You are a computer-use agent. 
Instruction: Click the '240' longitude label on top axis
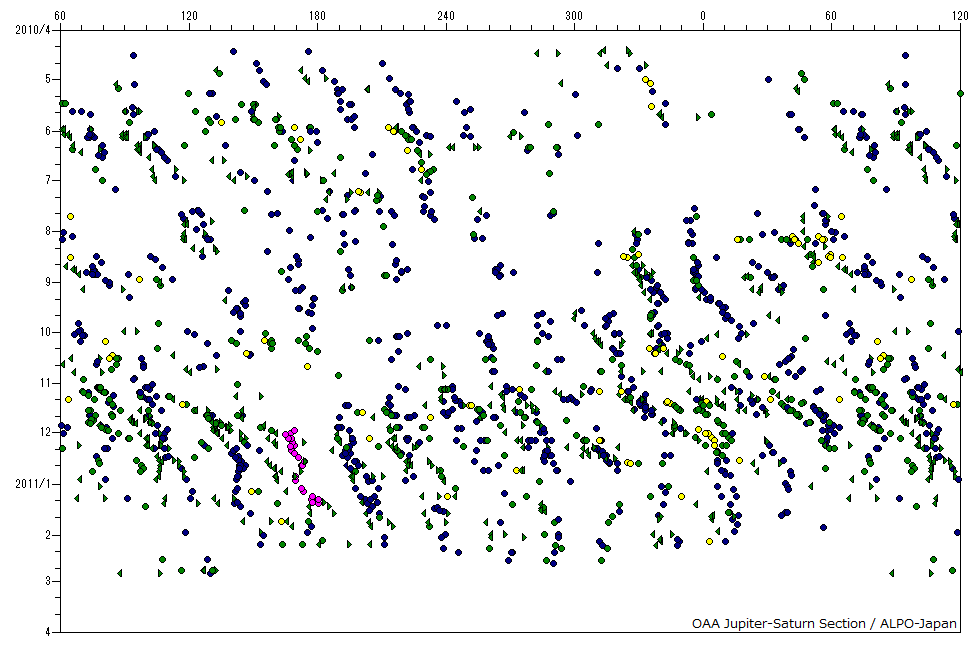[446, 16]
